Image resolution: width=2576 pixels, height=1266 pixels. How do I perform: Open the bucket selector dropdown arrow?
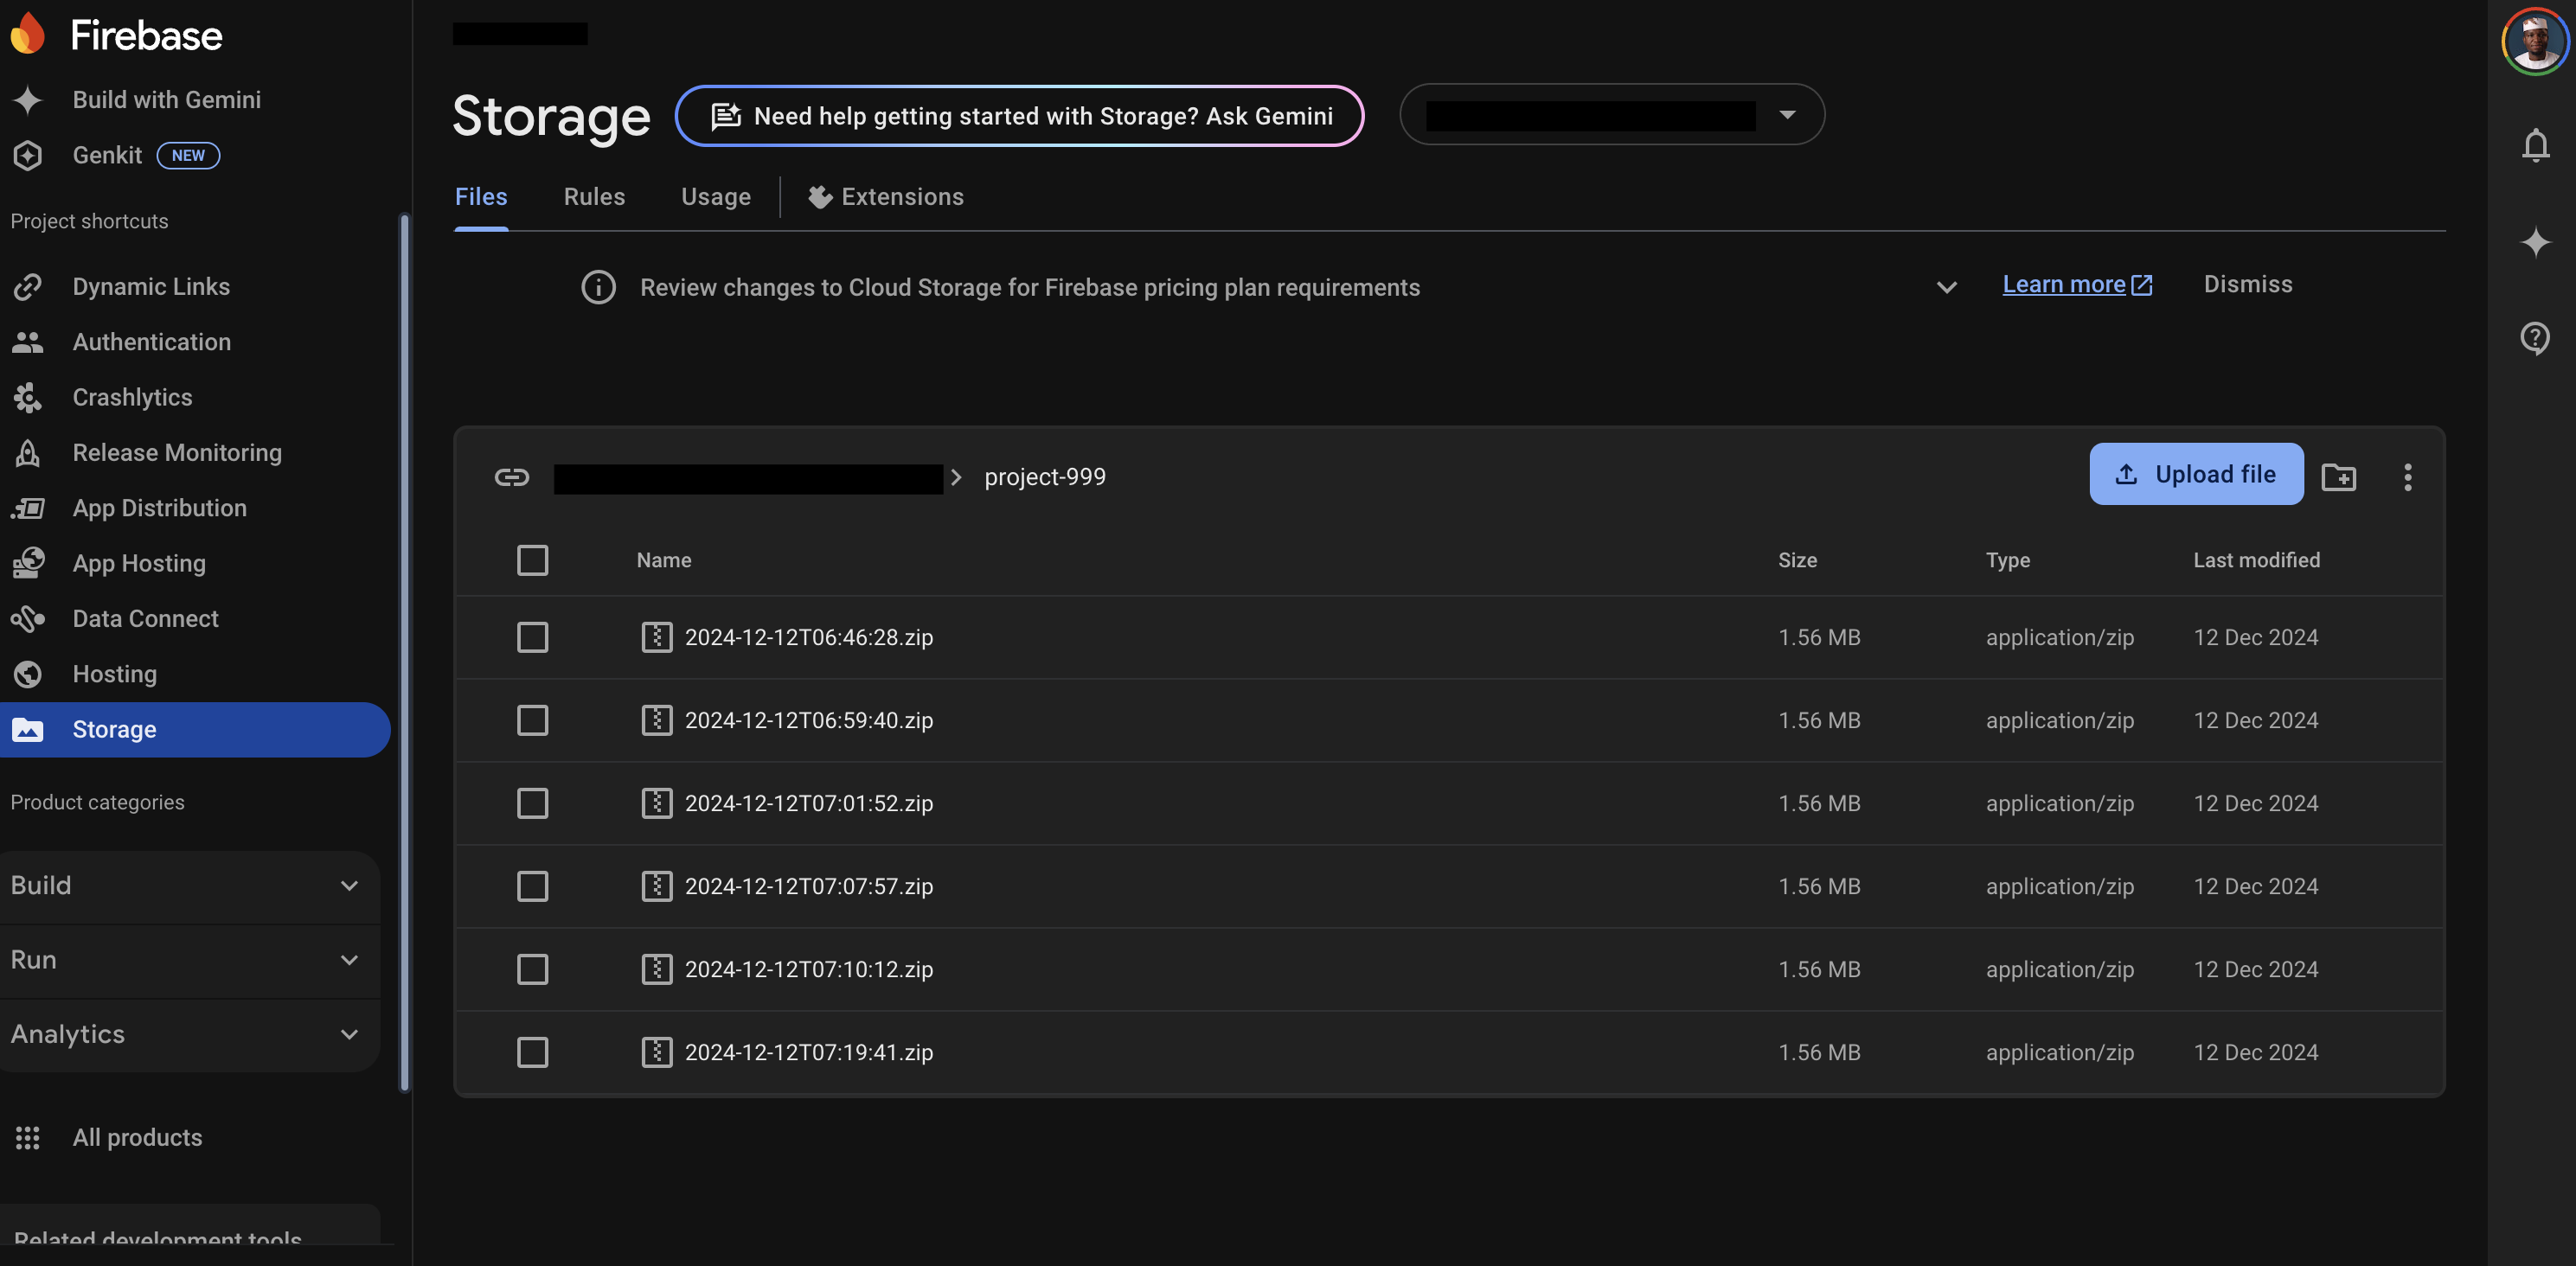1787,115
